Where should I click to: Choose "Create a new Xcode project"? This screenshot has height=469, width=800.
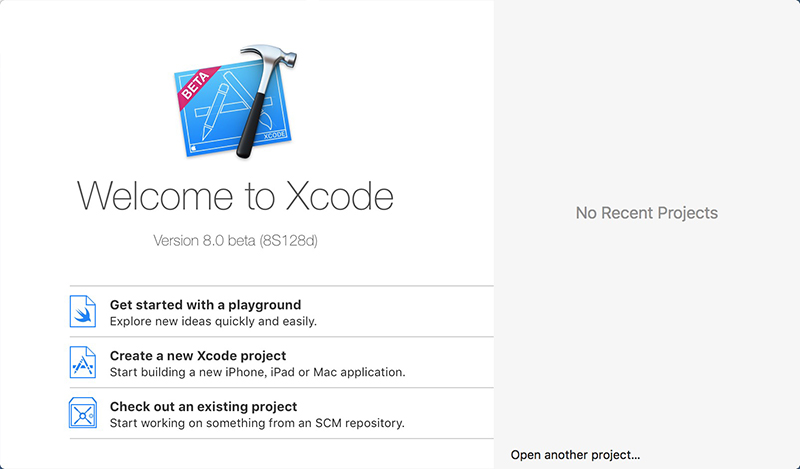(x=198, y=356)
